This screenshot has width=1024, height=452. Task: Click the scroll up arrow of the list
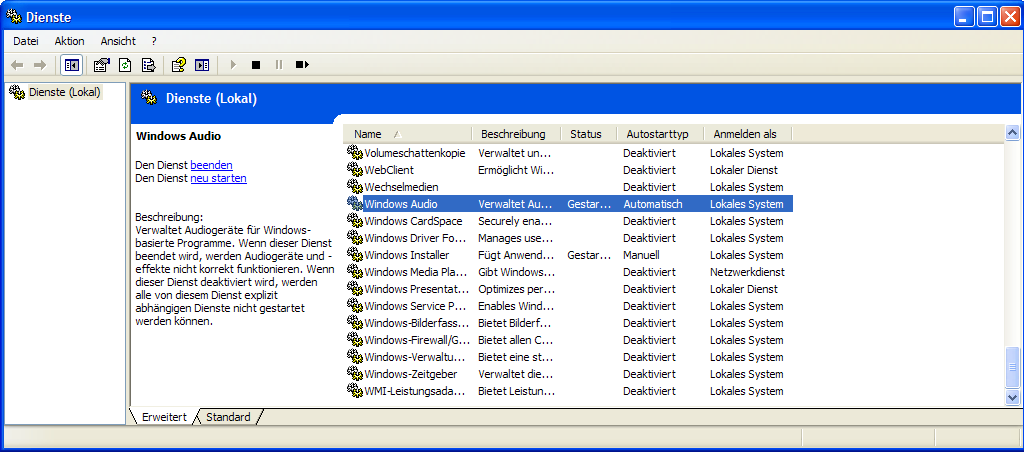(1013, 133)
